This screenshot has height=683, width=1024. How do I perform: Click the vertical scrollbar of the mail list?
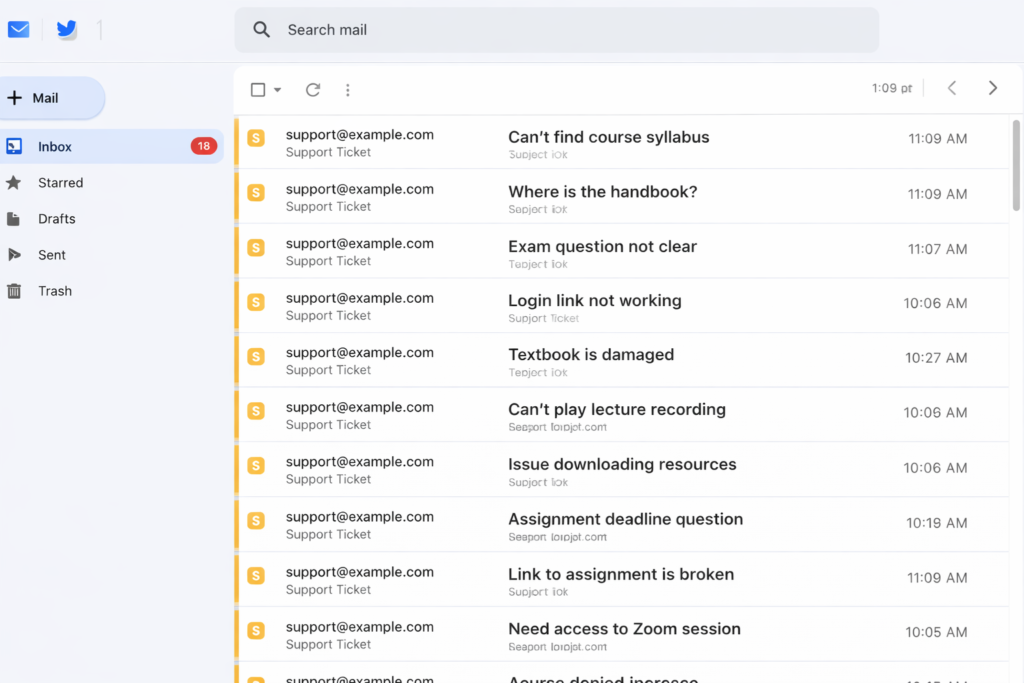[1016, 165]
